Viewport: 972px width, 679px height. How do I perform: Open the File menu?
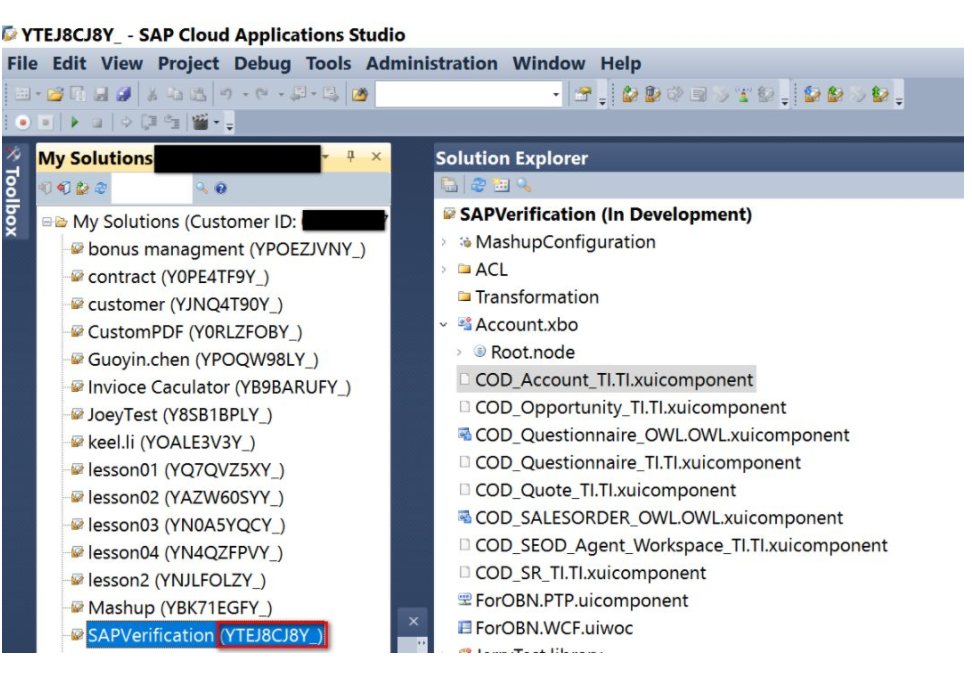click(22, 63)
